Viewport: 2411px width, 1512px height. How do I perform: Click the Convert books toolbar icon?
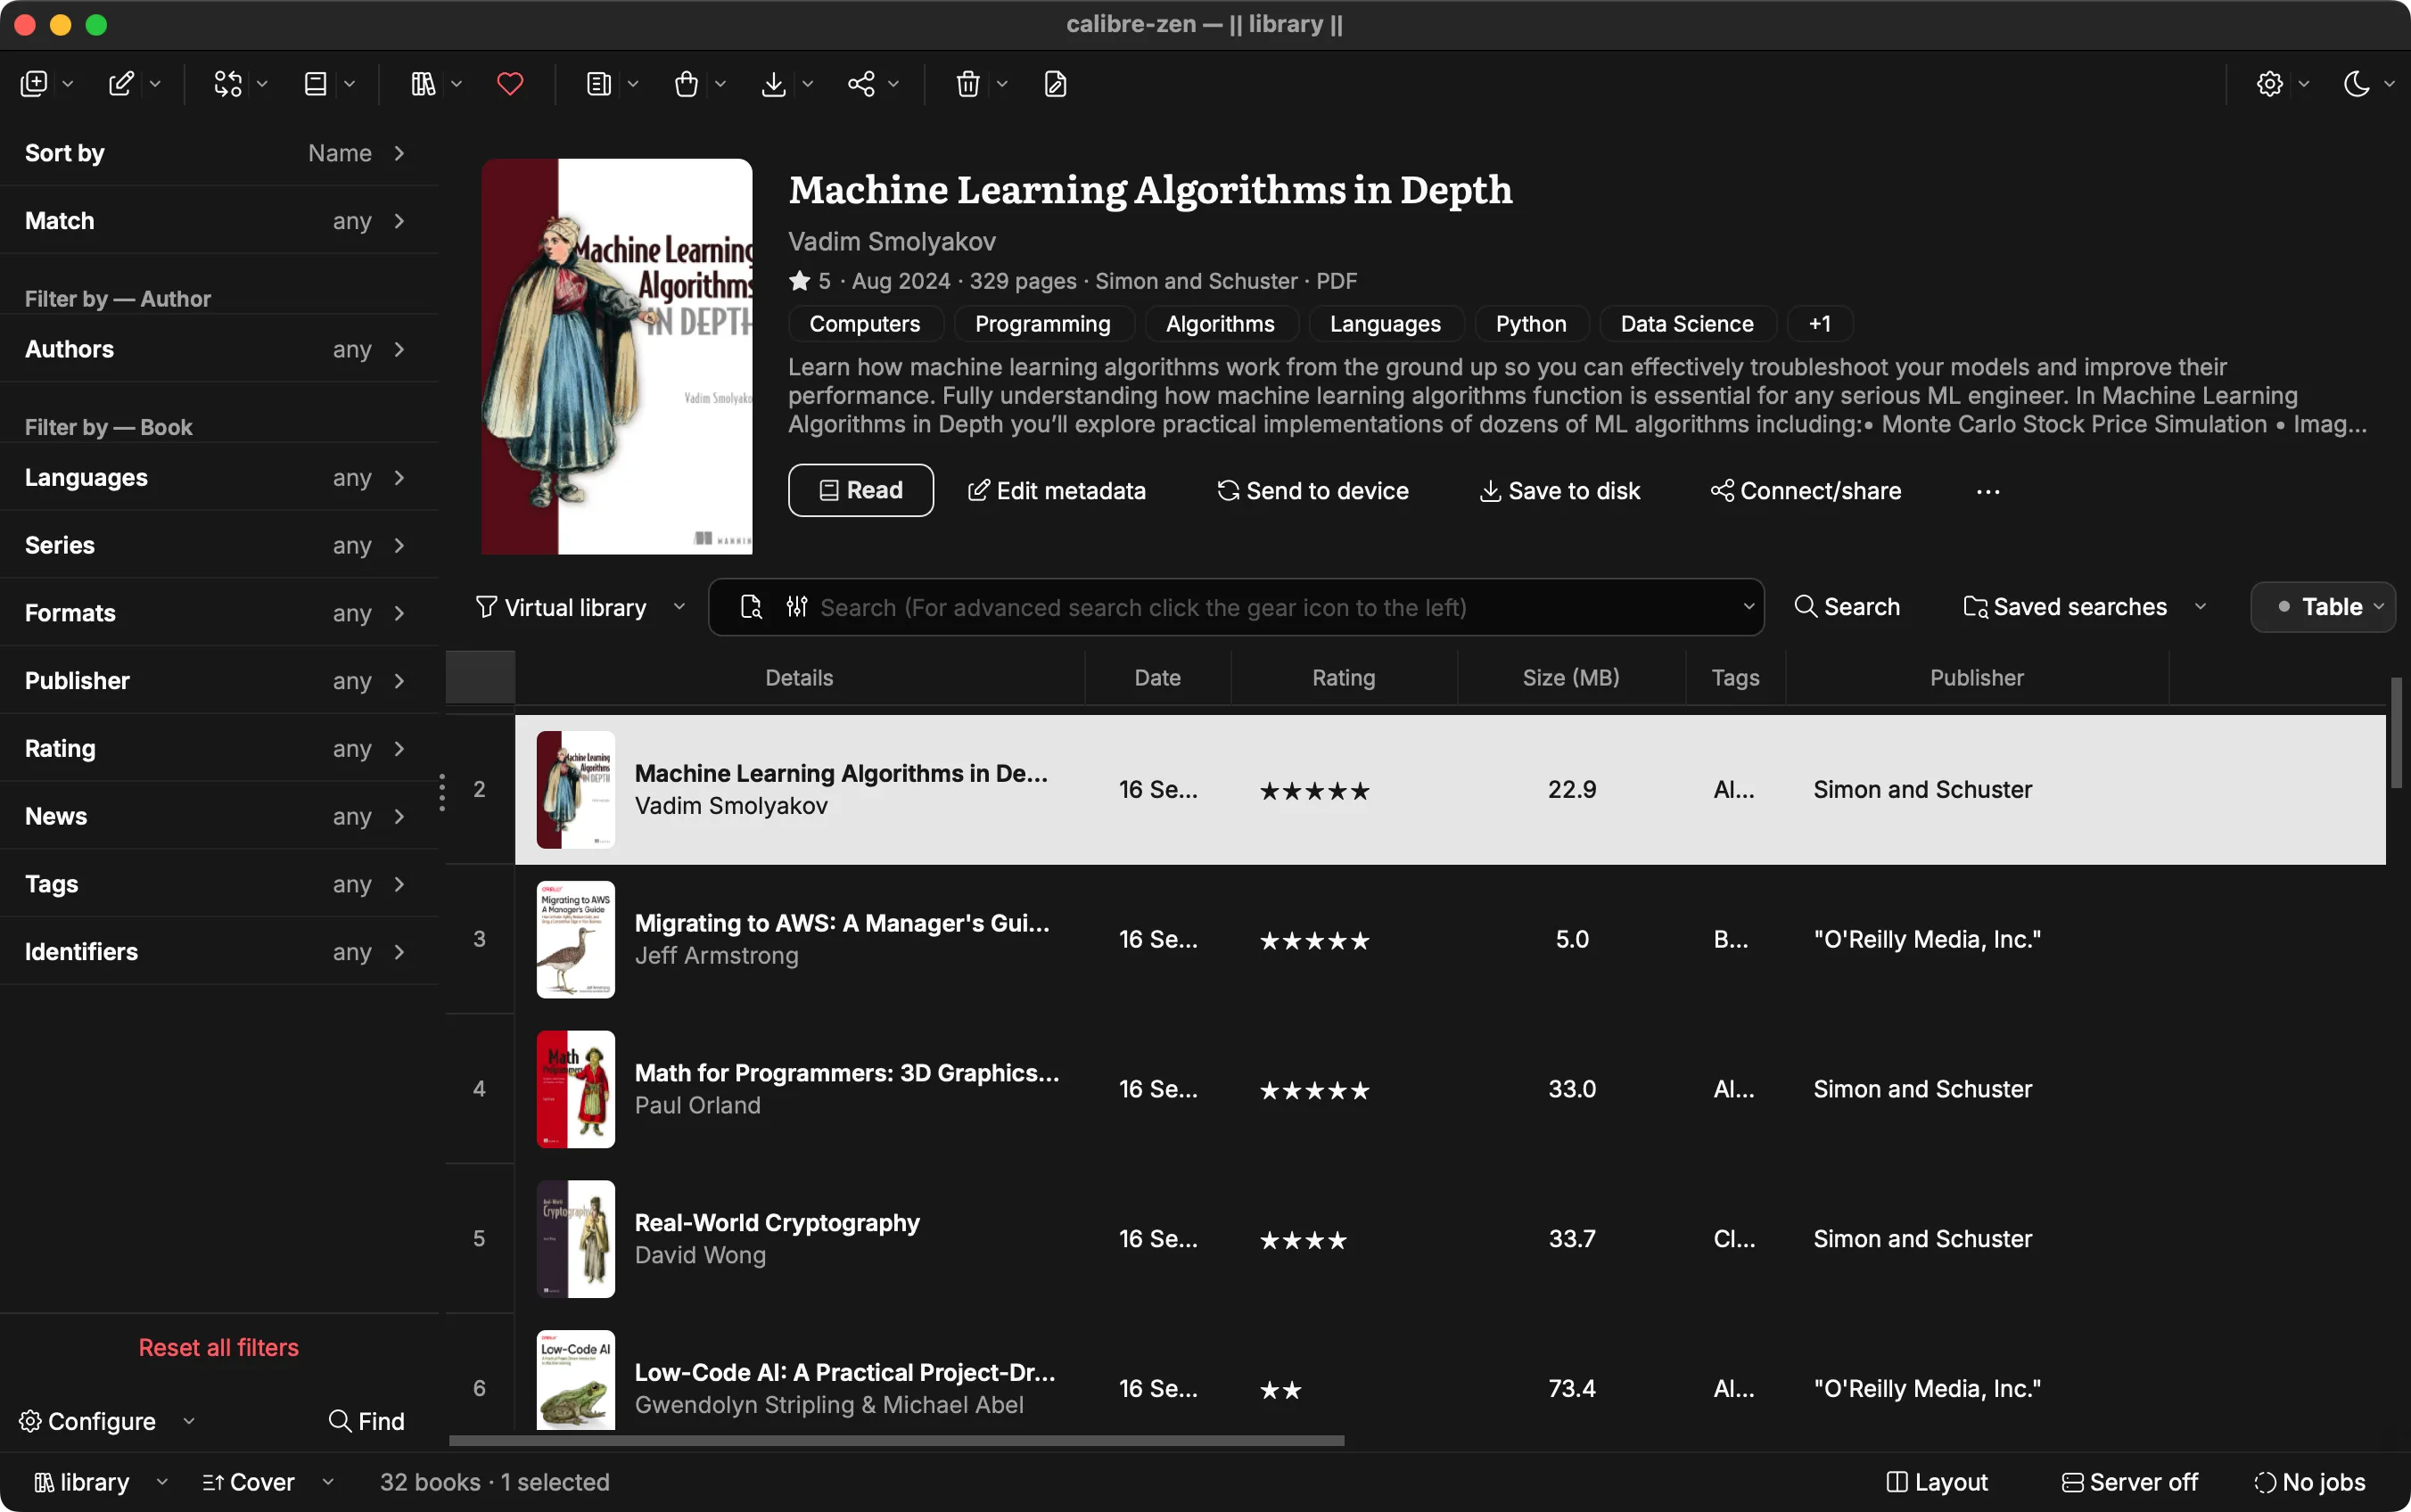(x=228, y=84)
